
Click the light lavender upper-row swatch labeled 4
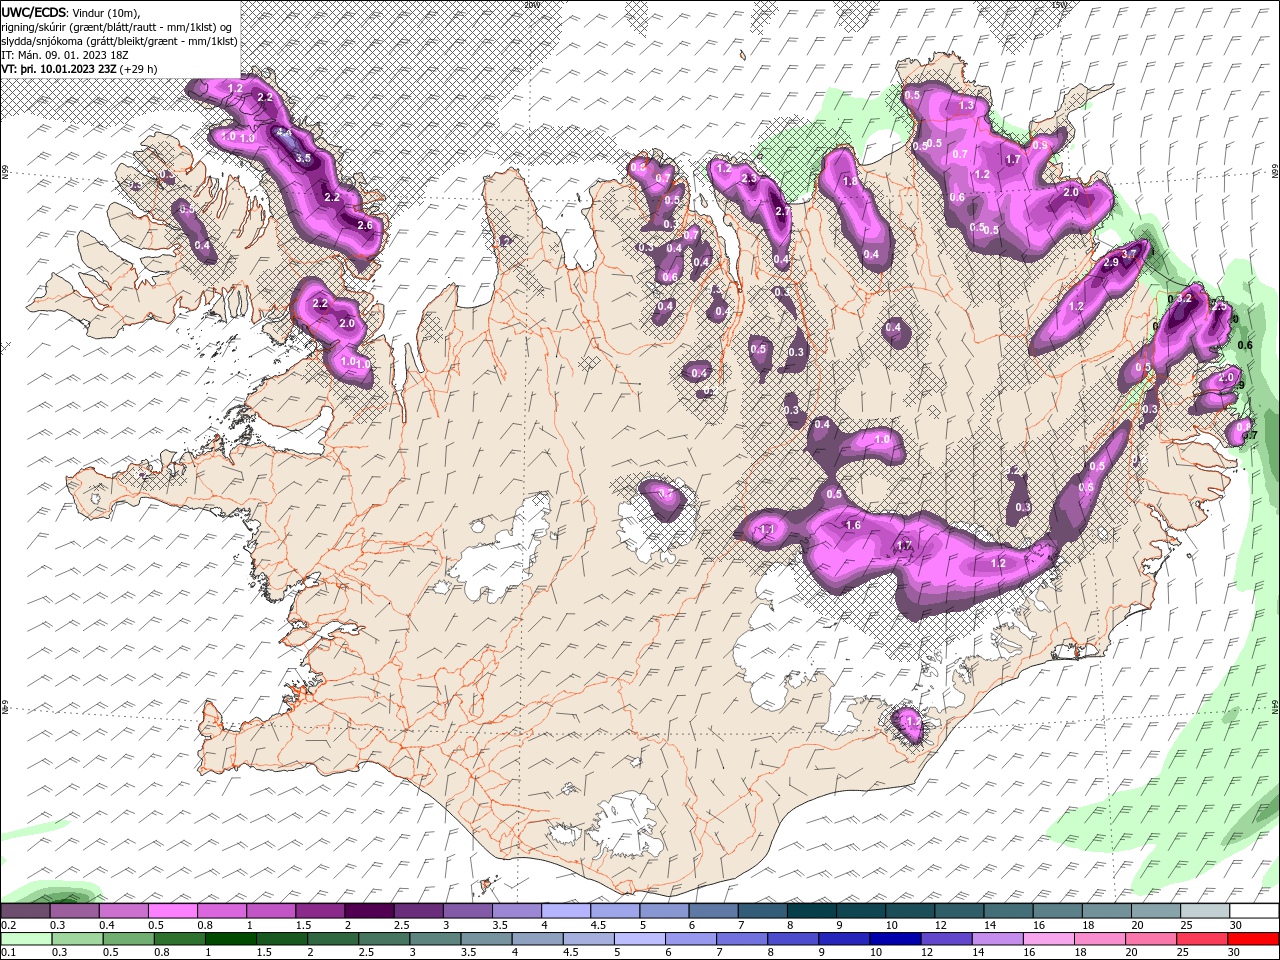(x=566, y=911)
